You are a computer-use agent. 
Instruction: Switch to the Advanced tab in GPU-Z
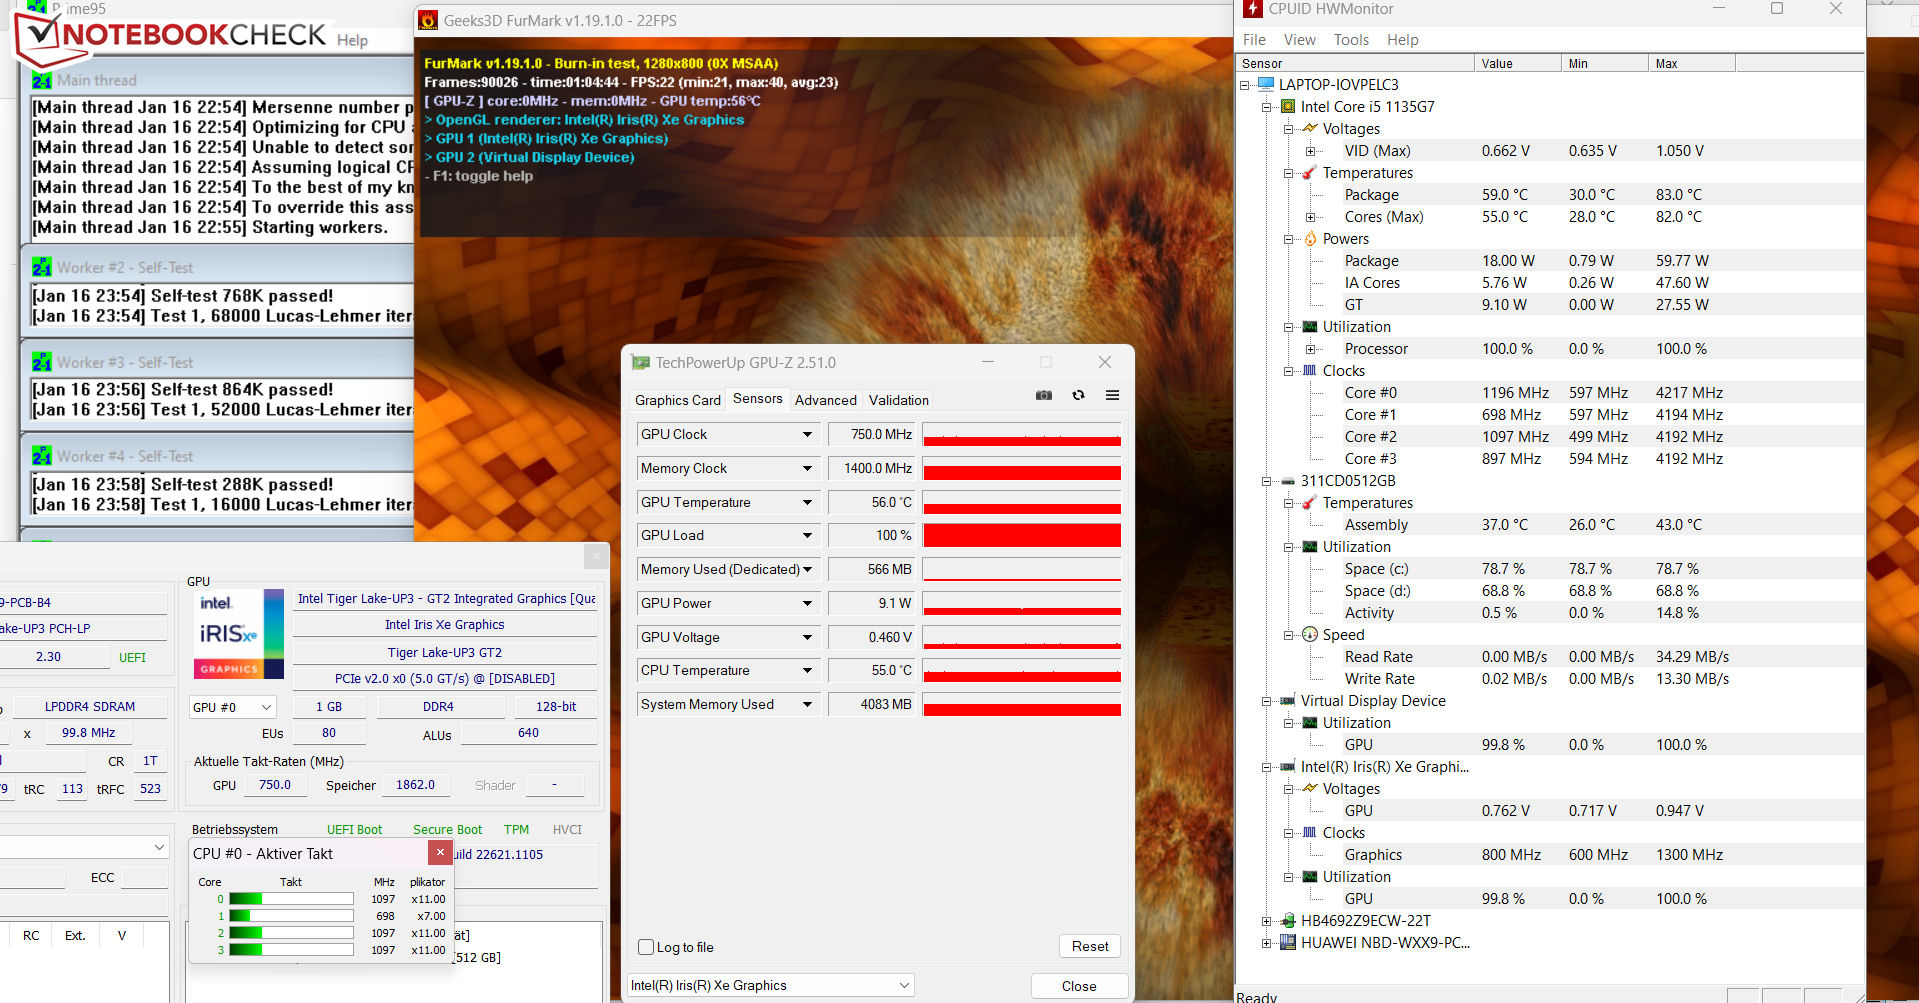pyautogui.click(x=826, y=400)
